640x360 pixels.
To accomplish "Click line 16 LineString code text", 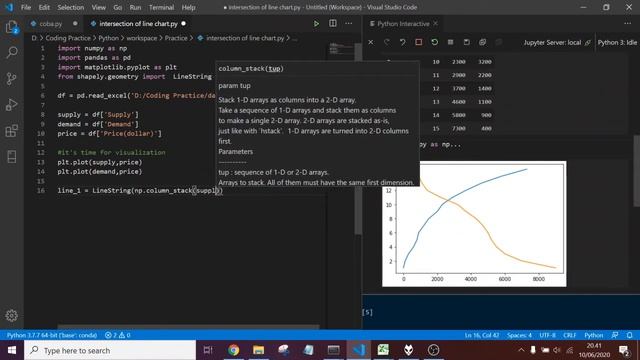I will [140, 191].
